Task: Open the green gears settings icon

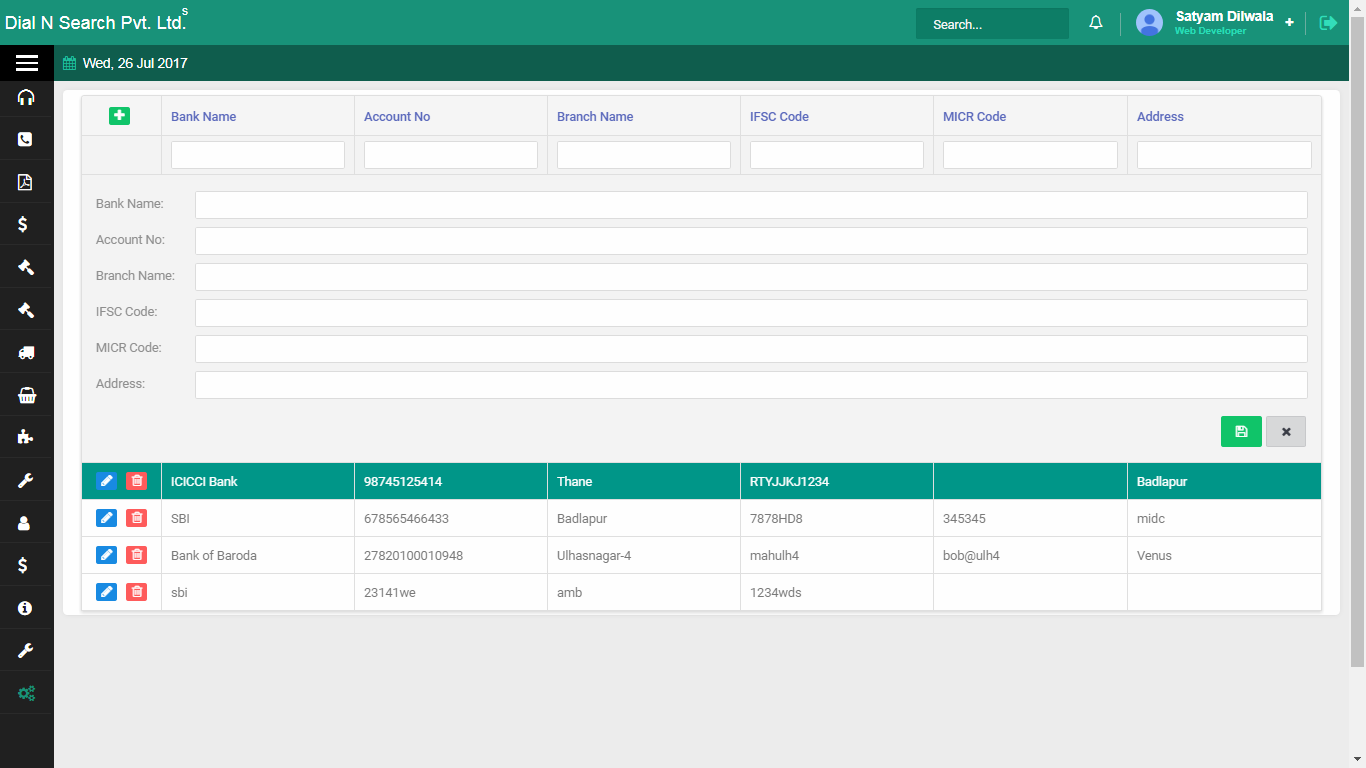Action: click(x=26, y=693)
